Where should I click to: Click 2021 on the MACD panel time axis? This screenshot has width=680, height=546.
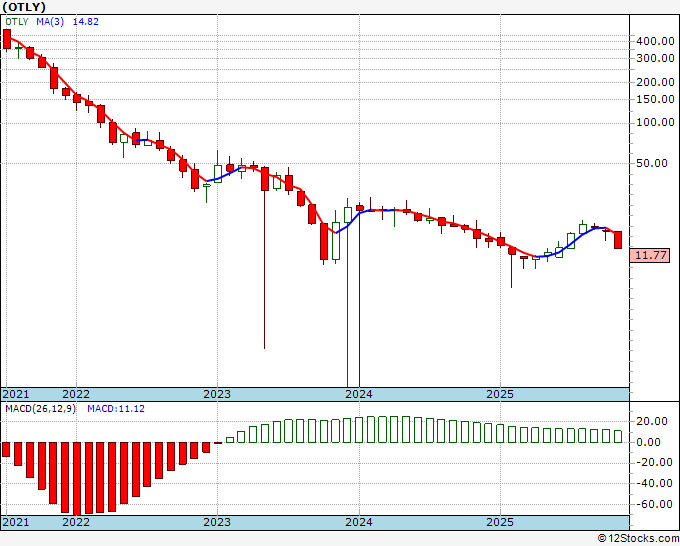click(x=16, y=522)
